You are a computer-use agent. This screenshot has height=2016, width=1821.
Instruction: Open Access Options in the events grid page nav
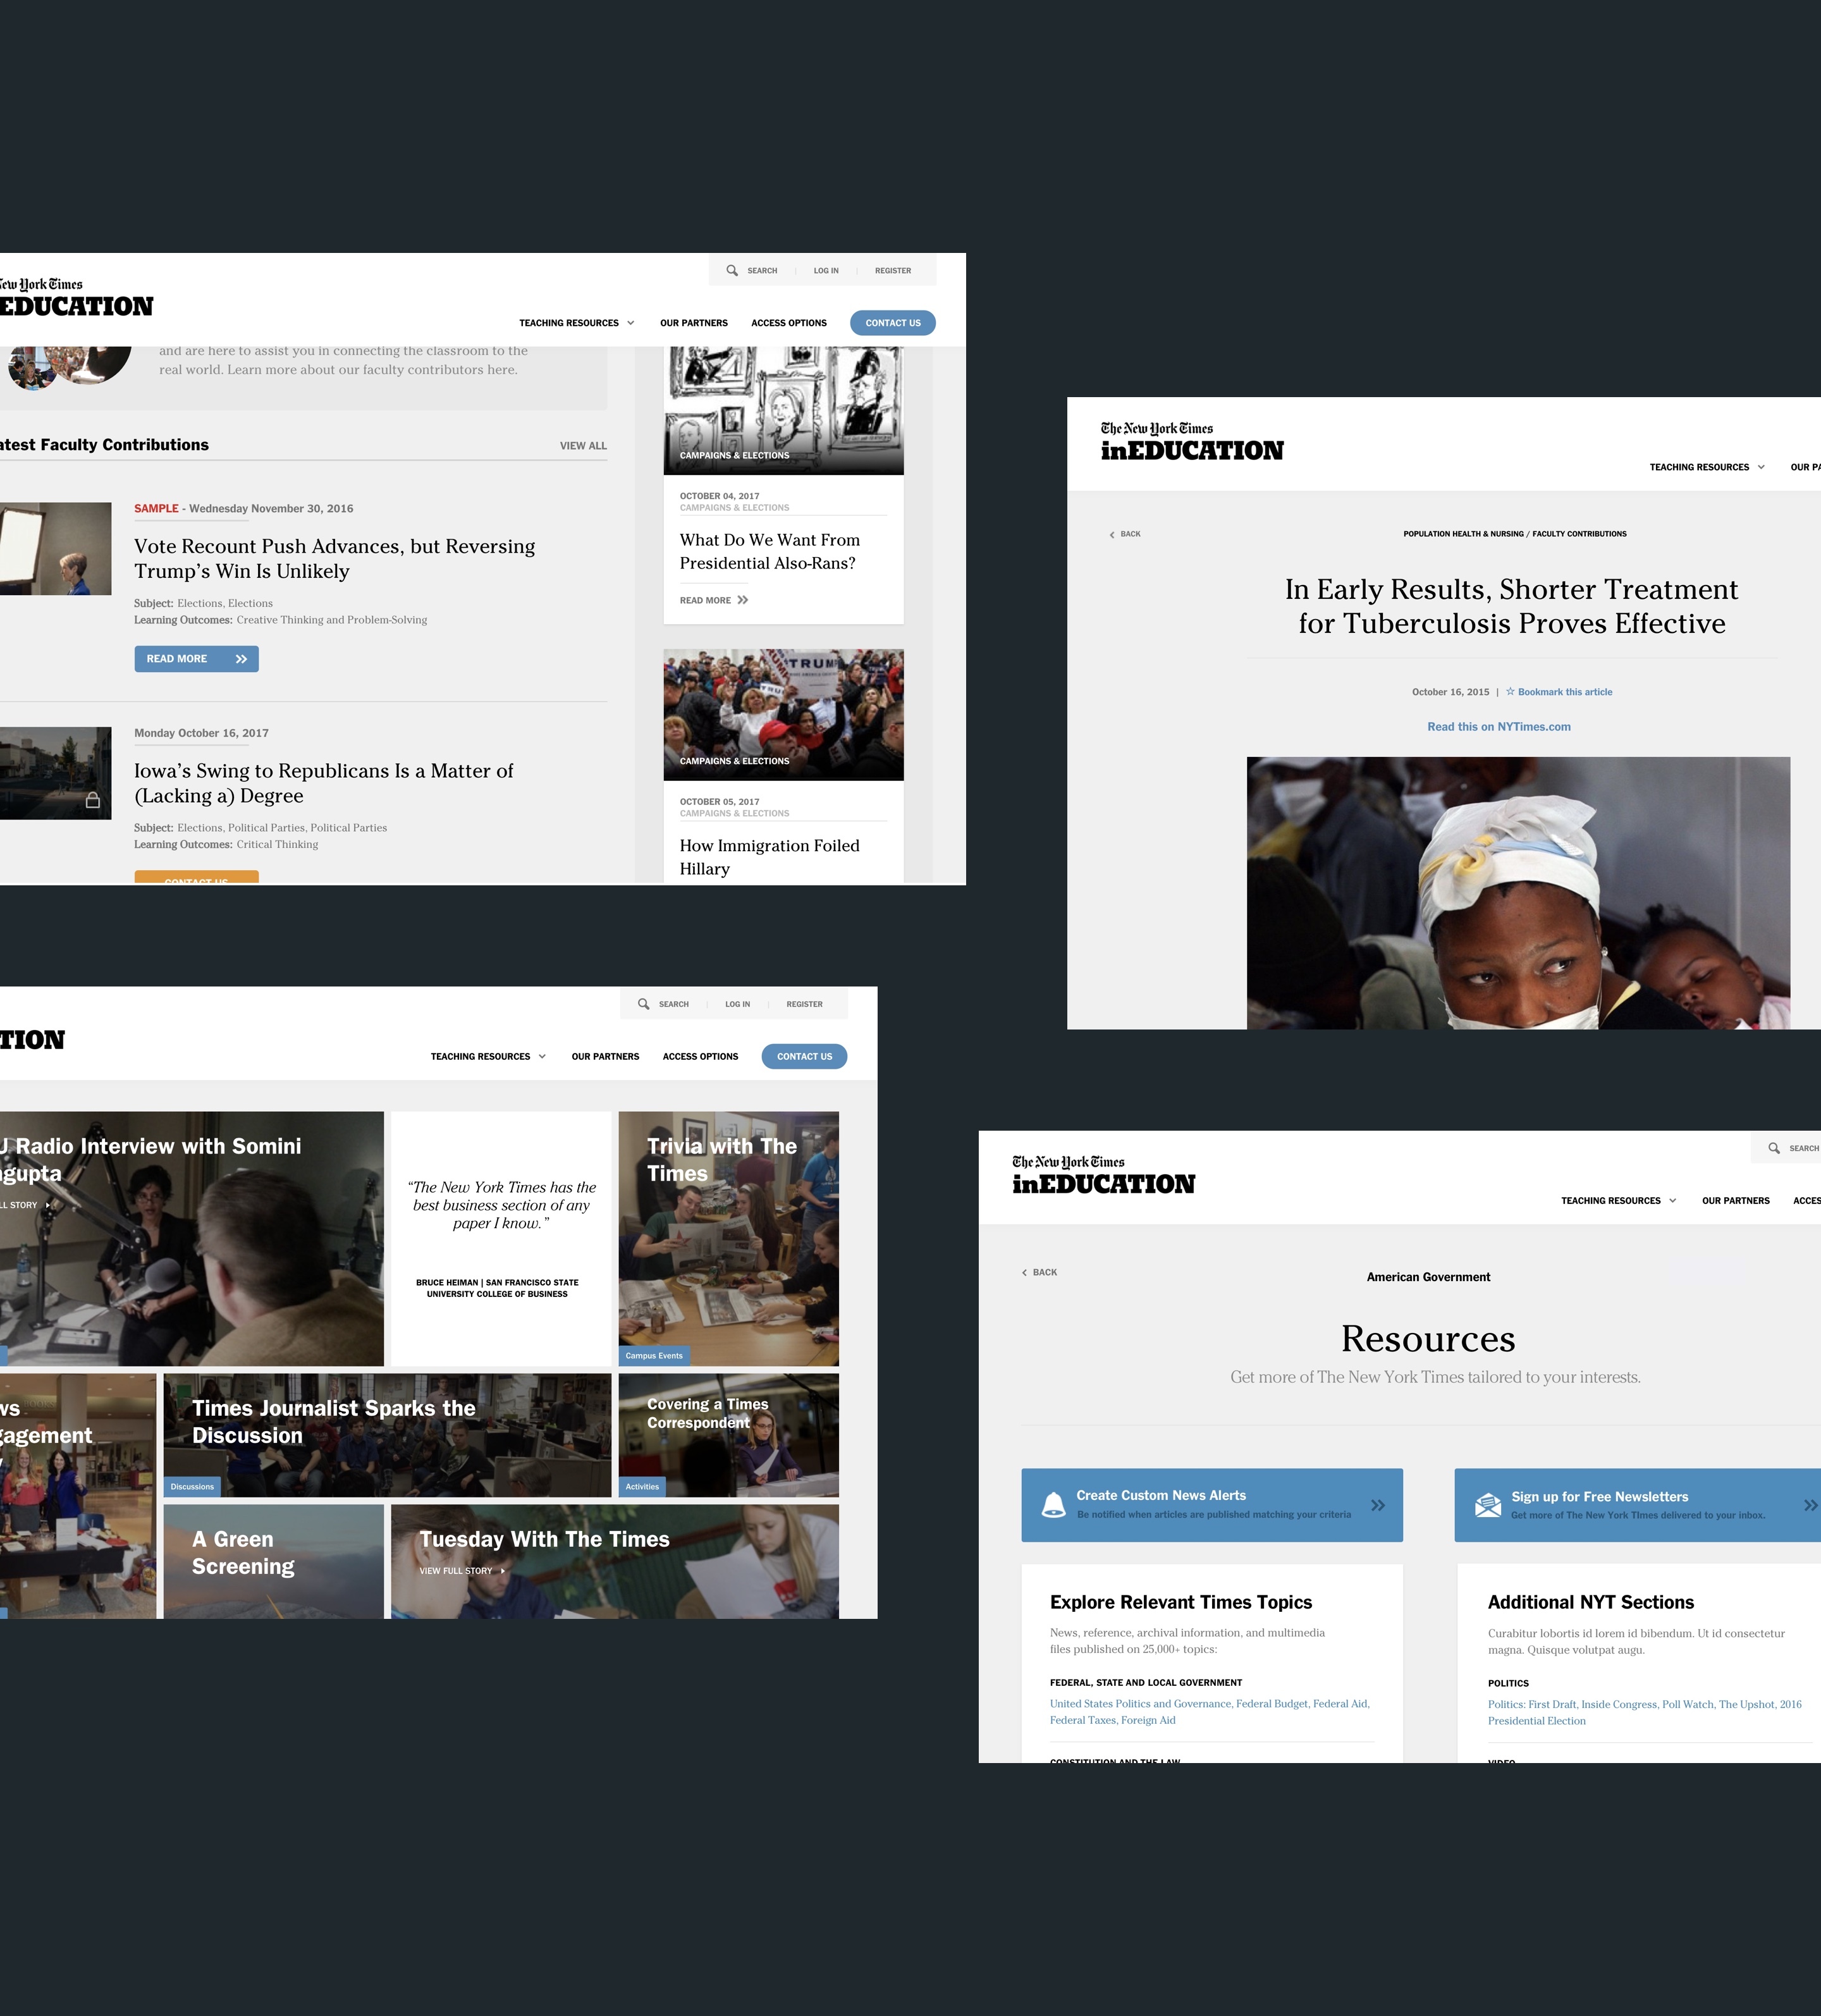point(700,1056)
